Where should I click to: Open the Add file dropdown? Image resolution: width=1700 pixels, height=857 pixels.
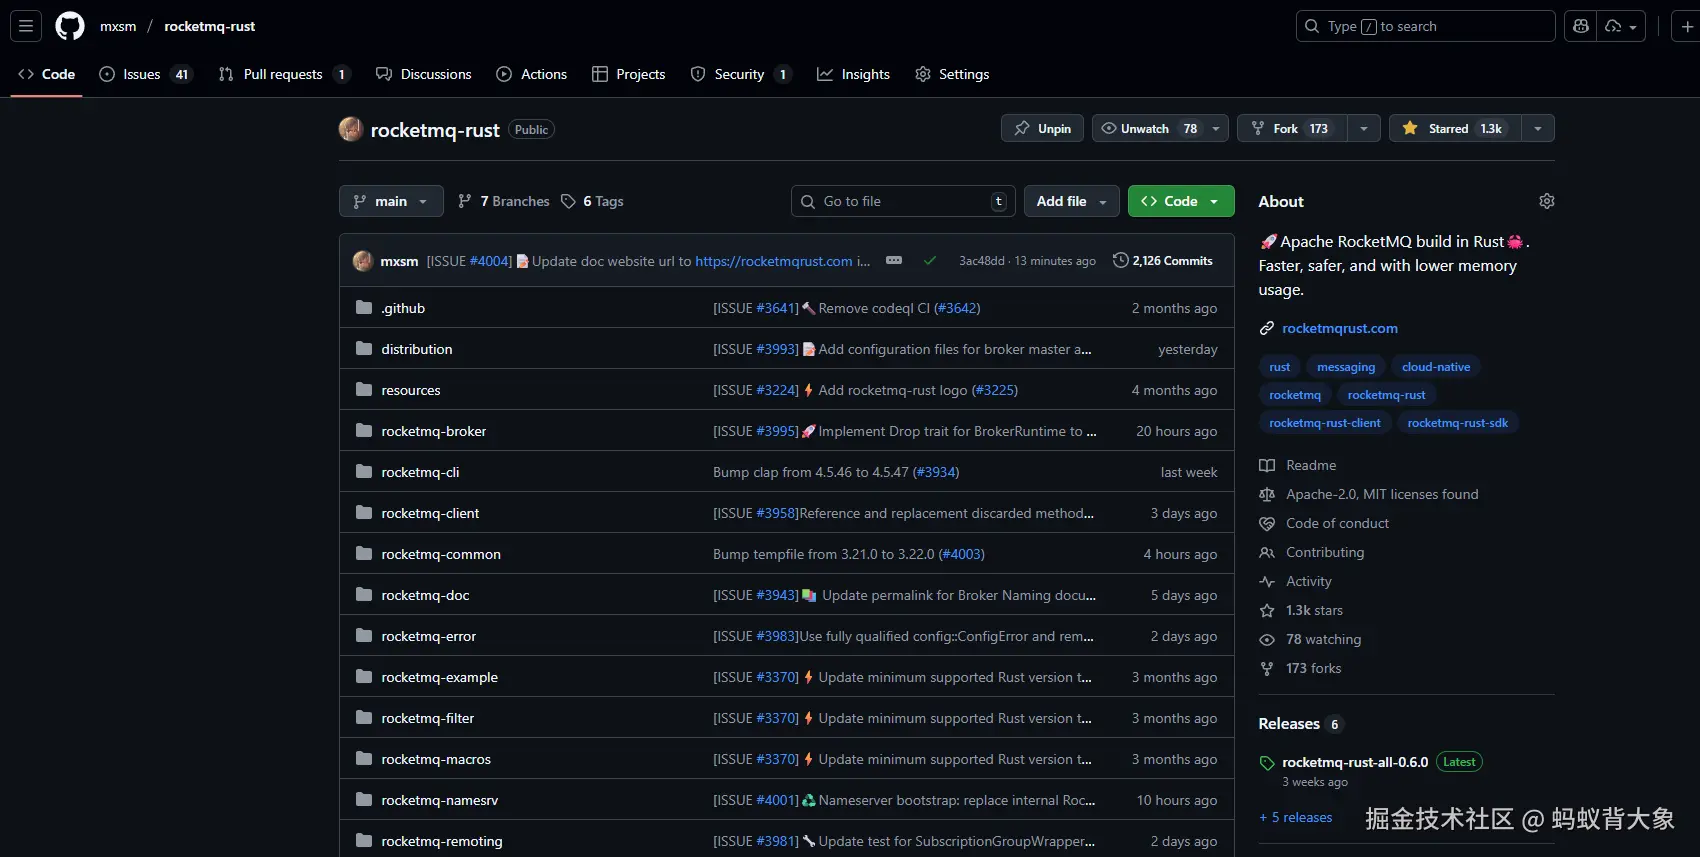click(1071, 201)
